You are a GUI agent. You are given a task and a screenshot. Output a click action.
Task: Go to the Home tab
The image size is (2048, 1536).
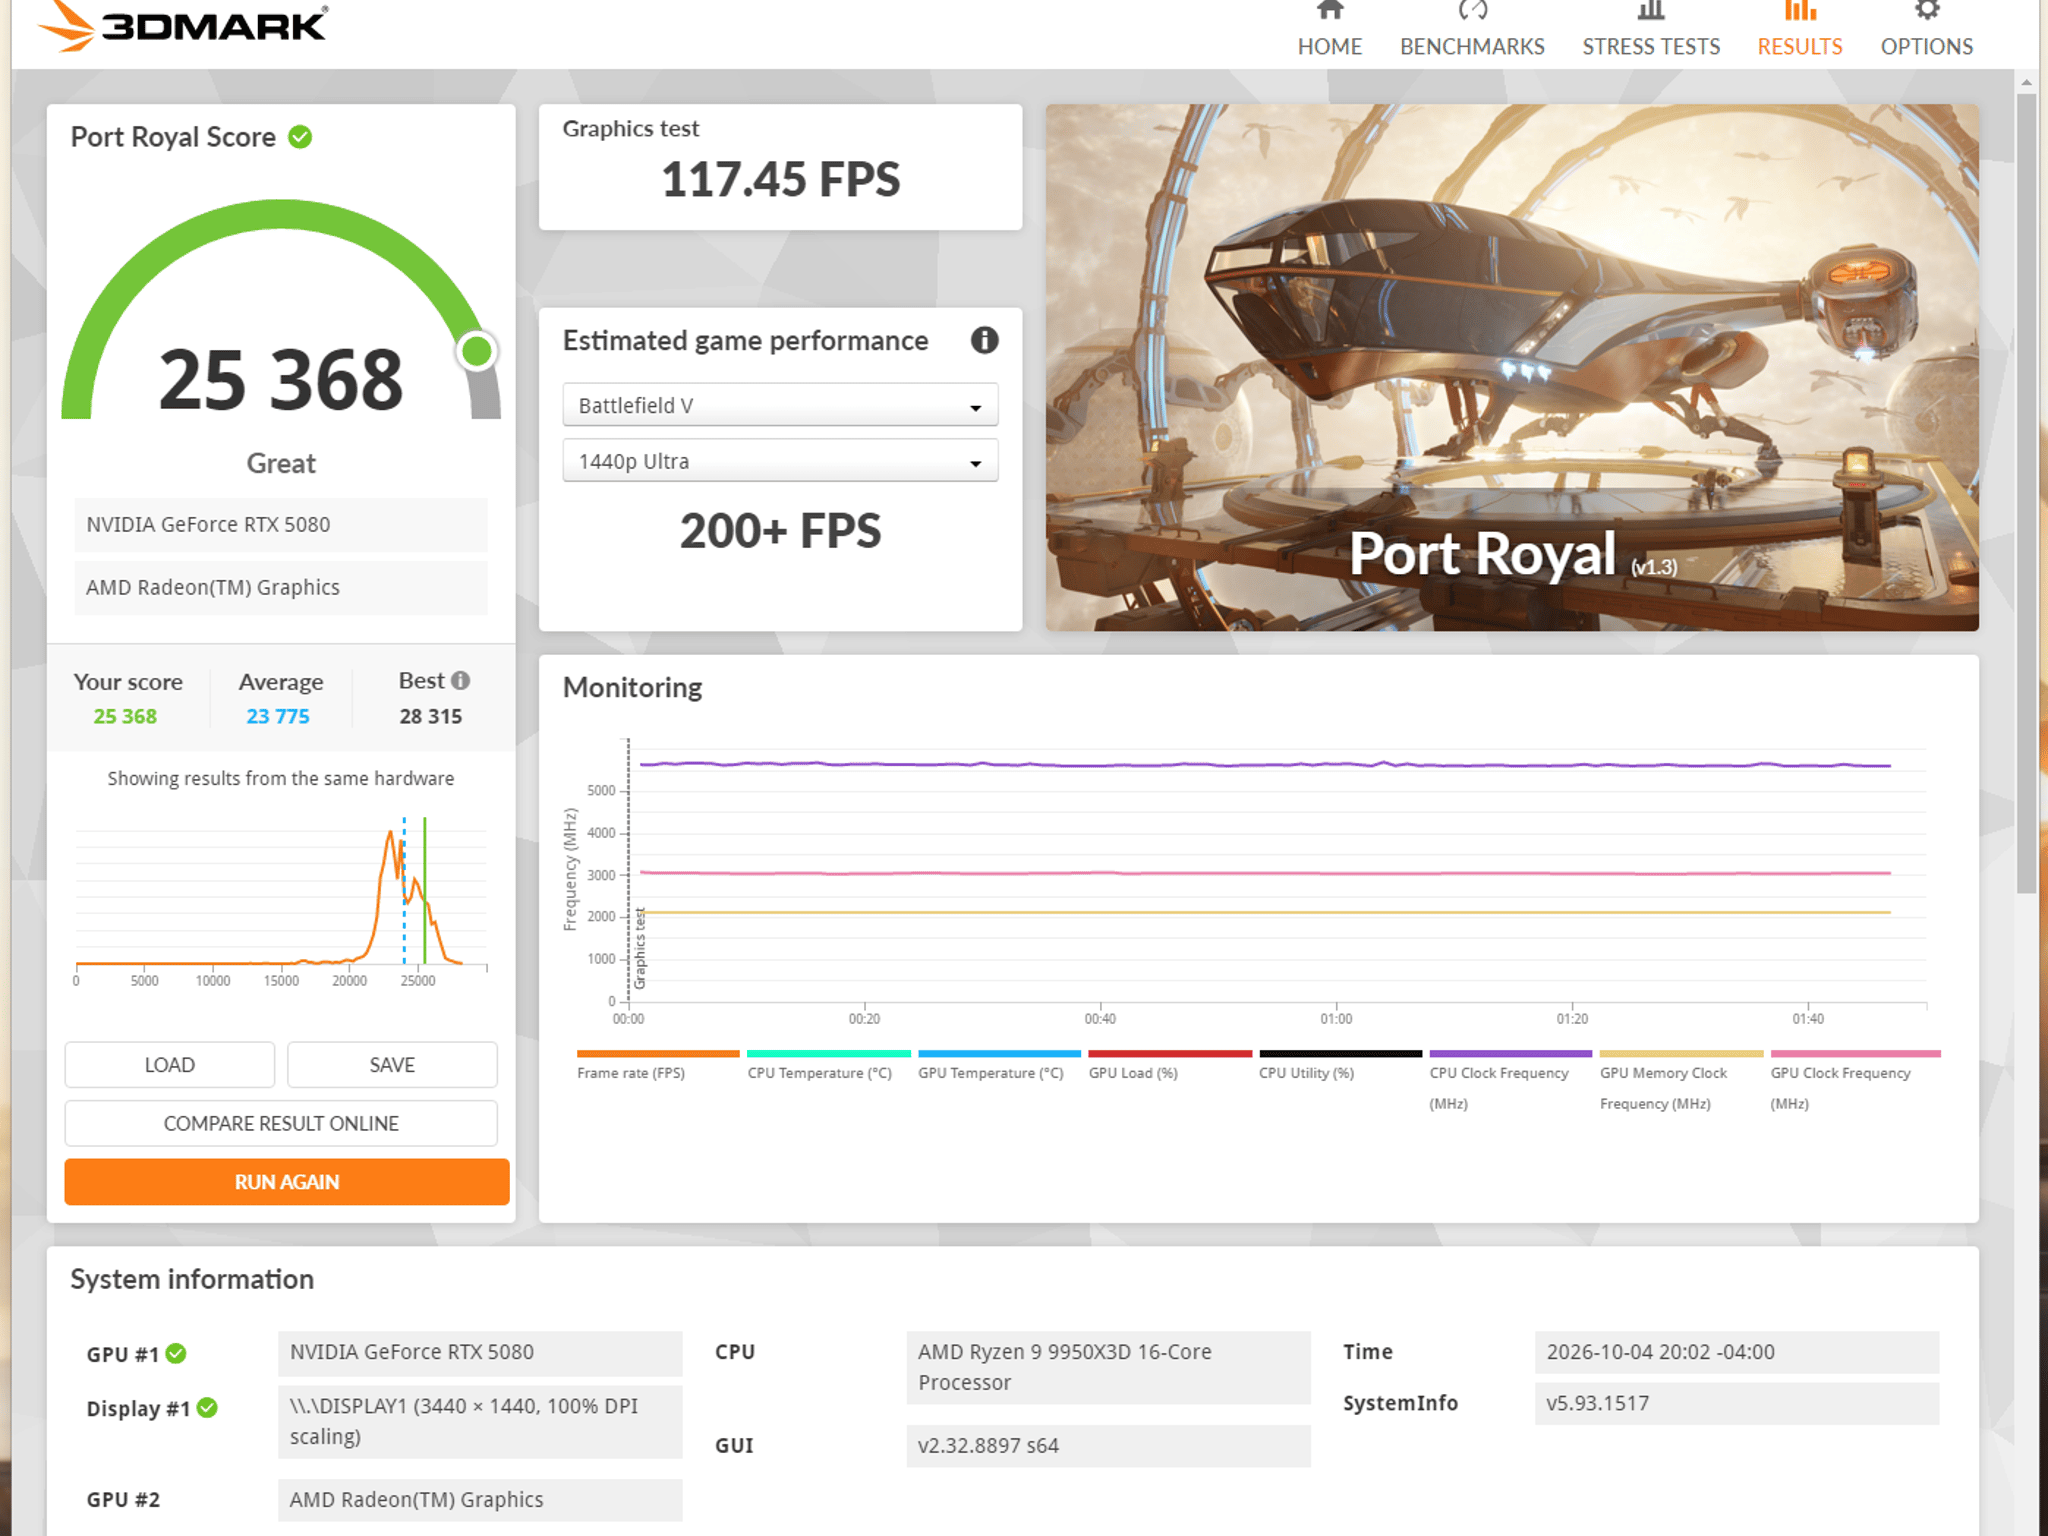point(1329,30)
